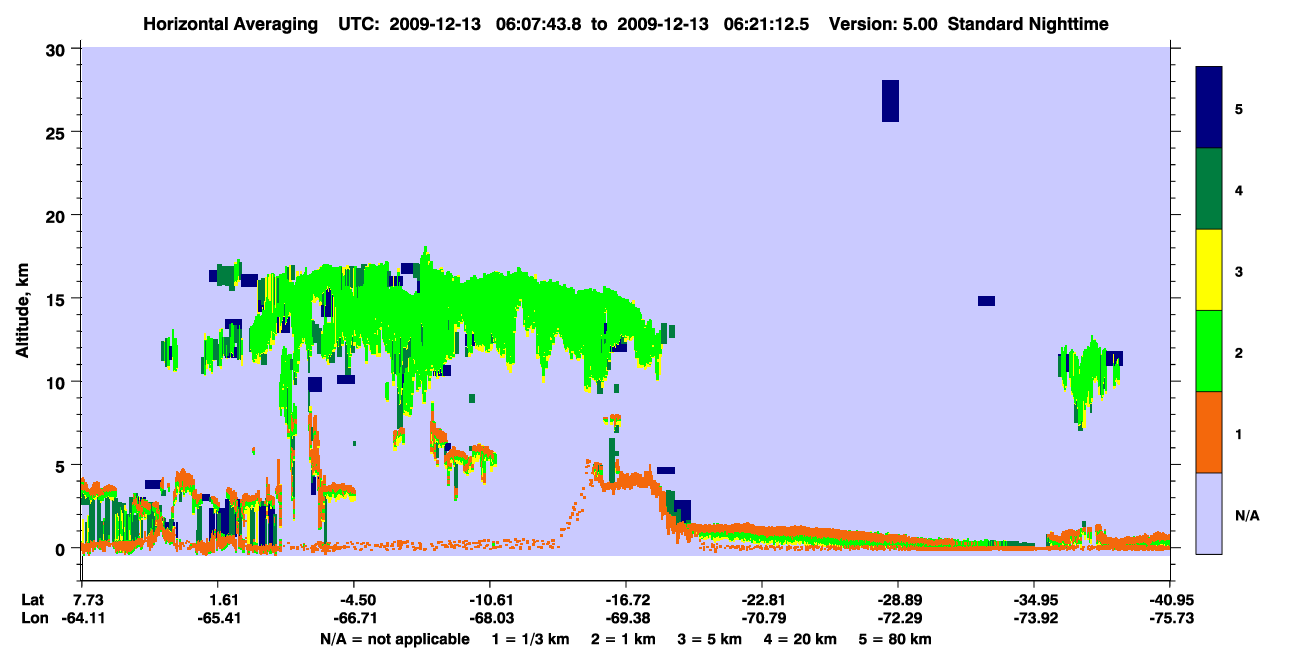This screenshot has height=667, width=1300.
Task: Click longitude value -73.92
Action: point(1033,619)
